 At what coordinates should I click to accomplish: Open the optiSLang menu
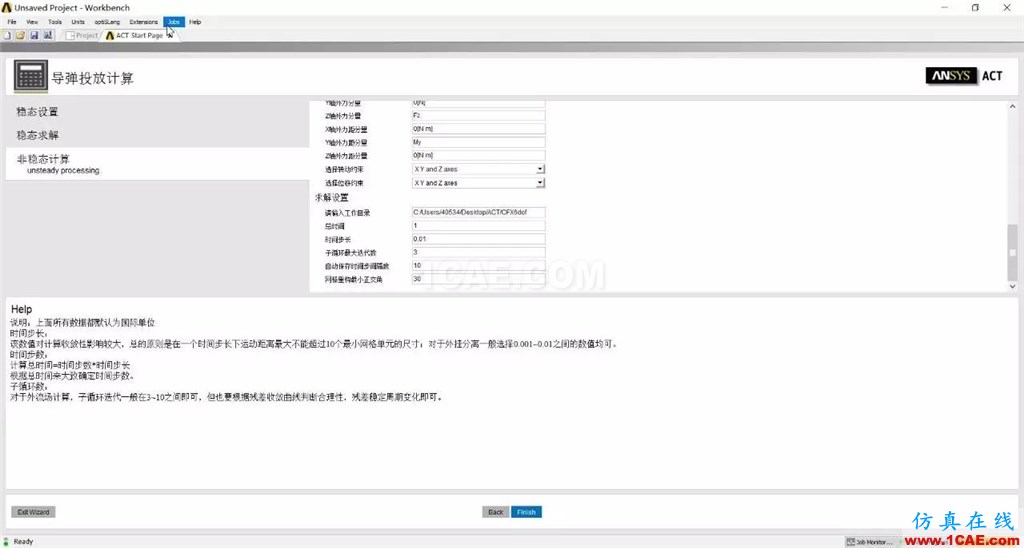[x=108, y=22]
